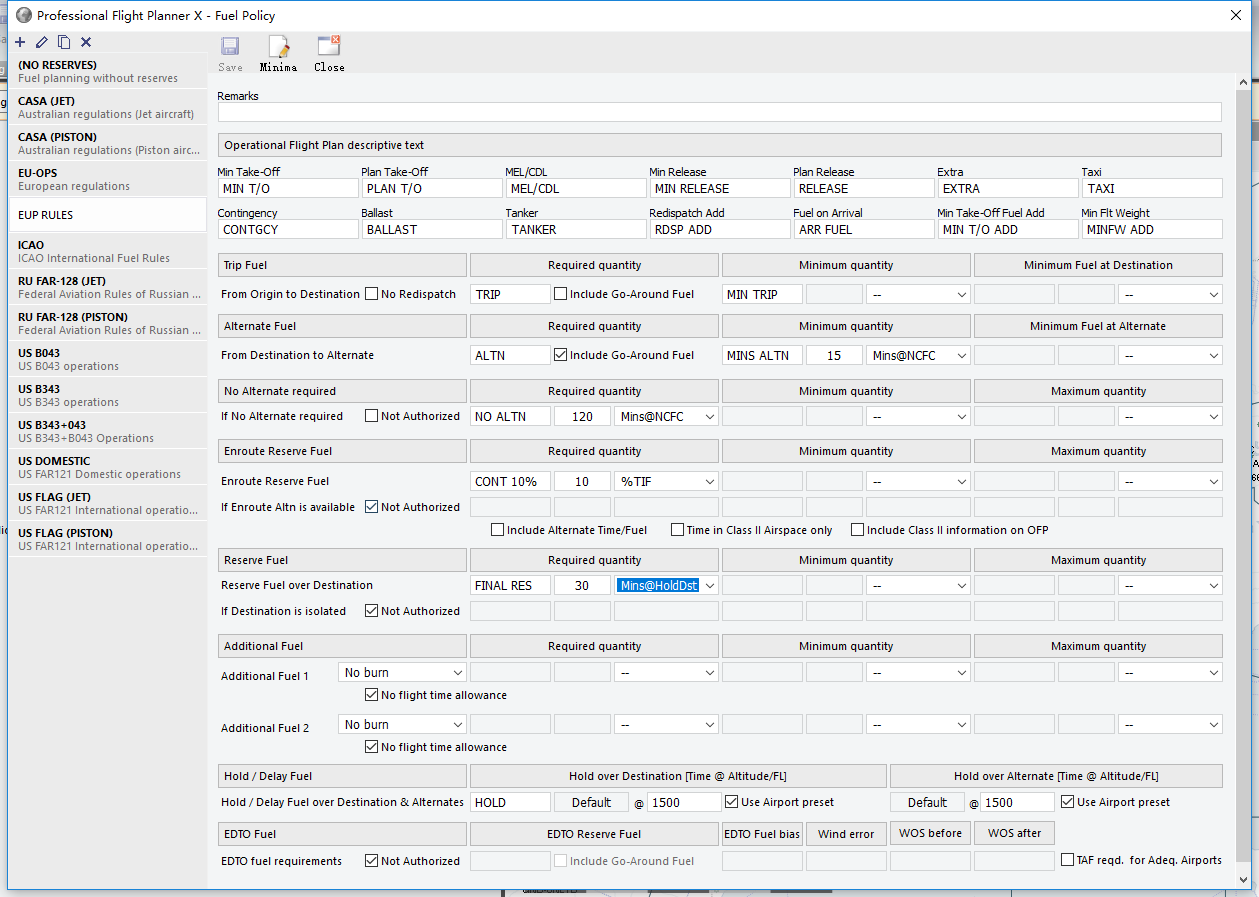Toggle Not Authorized for EDTO fuel requirements
Viewport: 1259px width, 897px height.
(x=371, y=861)
